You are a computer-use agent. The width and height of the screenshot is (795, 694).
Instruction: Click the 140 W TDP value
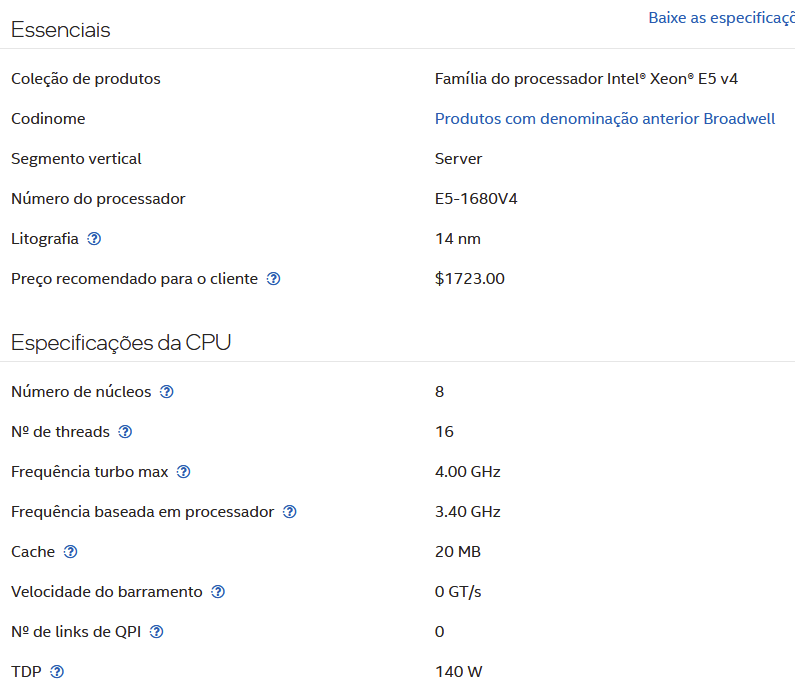click(459, 672)
